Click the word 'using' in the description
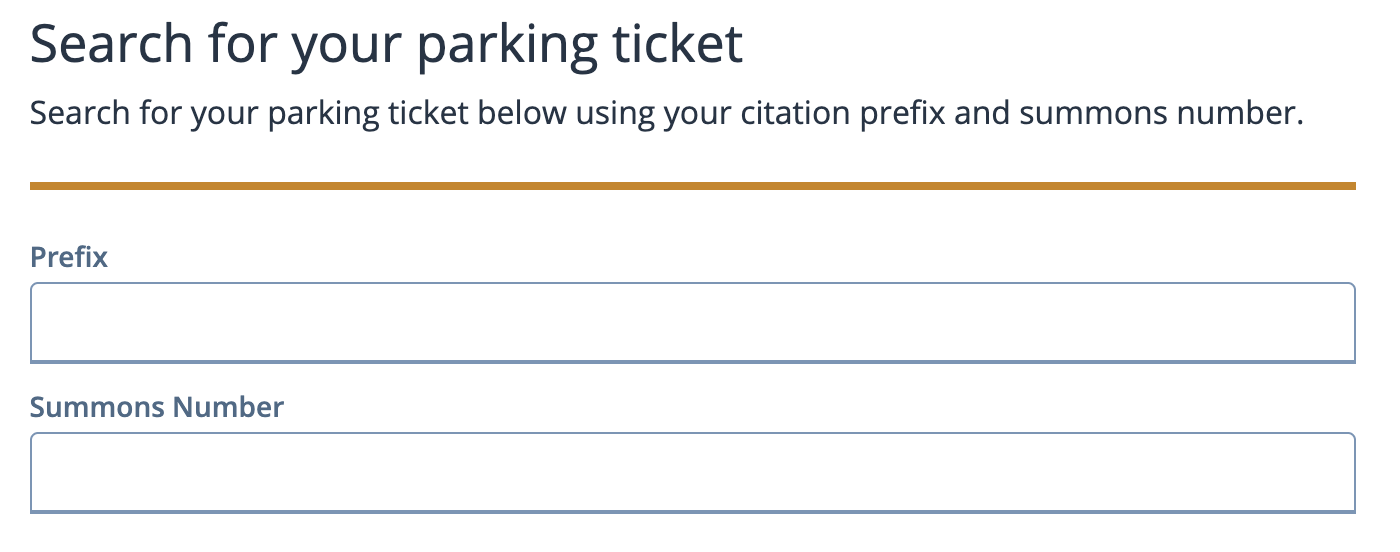Image resolution: width=1400 pixels, height=552 pixels. tap(611, 114)
